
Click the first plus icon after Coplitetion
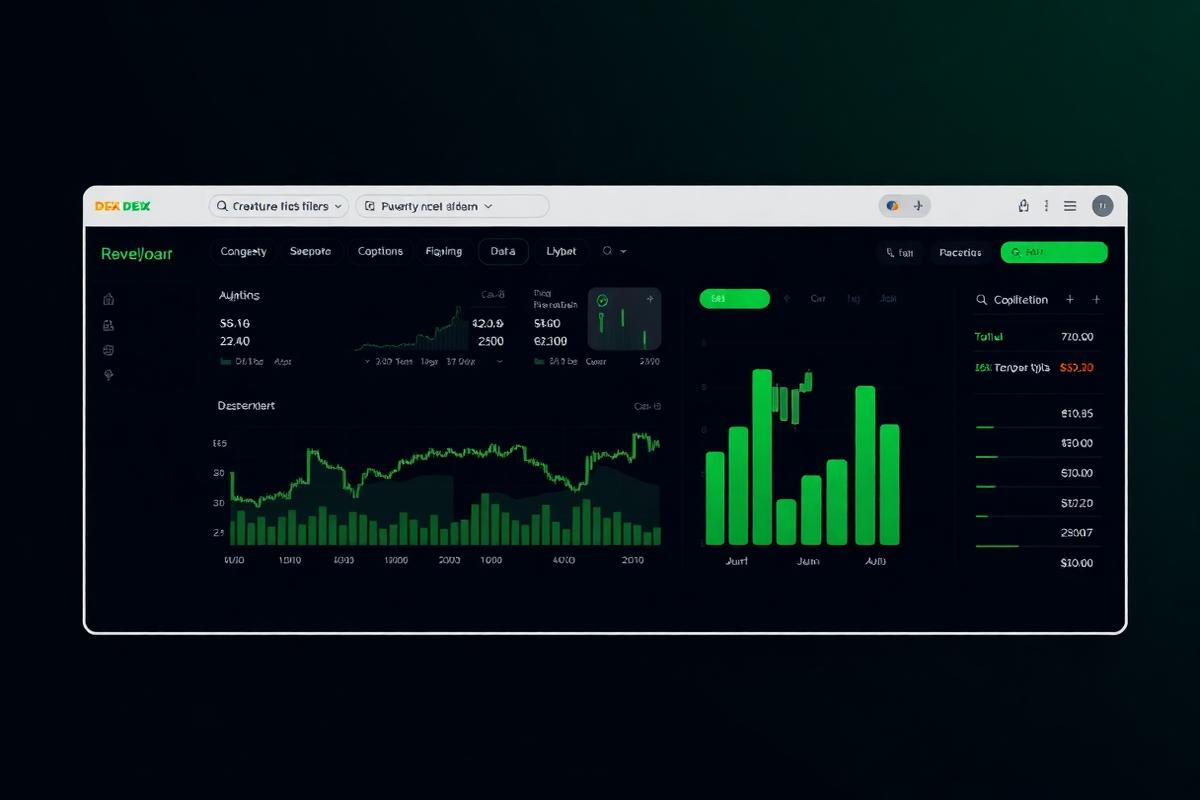(1070, 299)
